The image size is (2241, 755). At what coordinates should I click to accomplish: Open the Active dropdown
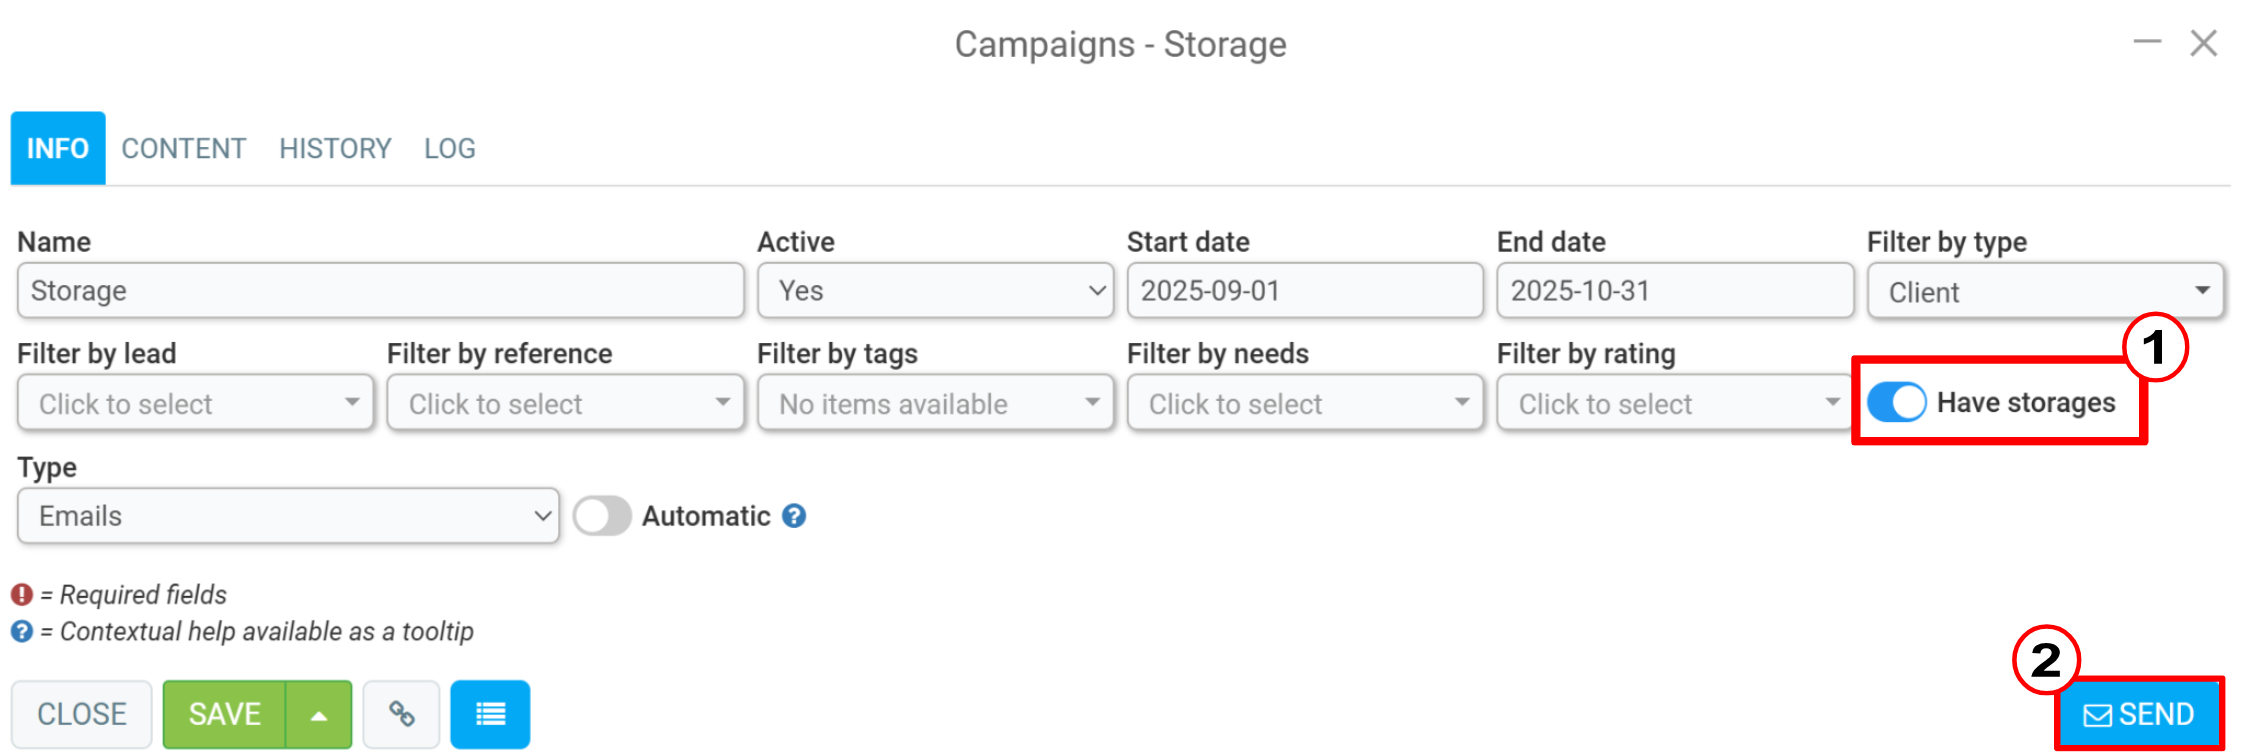pyautogui.click(x=935, y=291)
